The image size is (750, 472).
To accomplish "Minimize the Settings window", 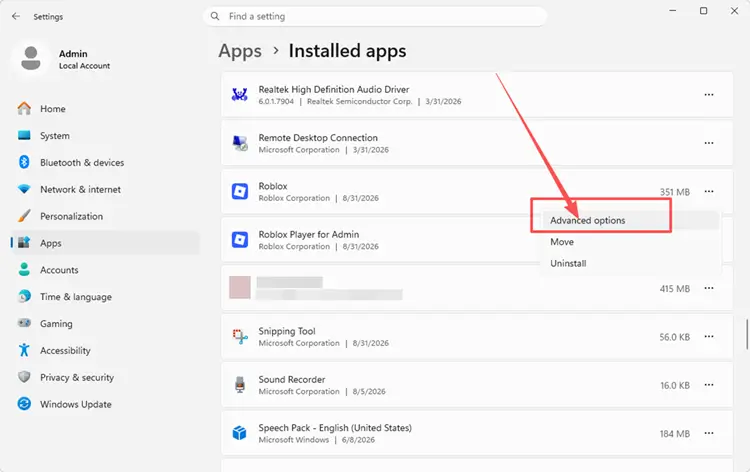I will click(x=673, y=11).
